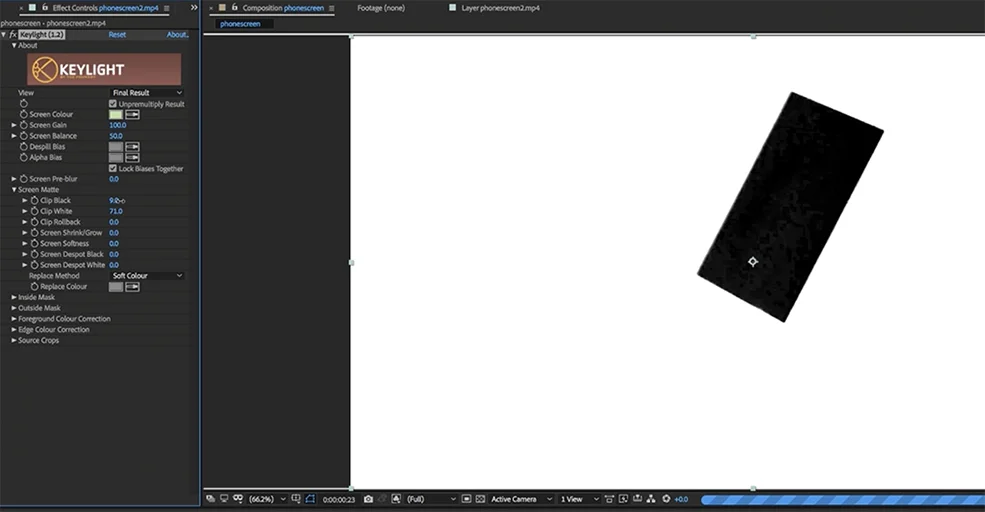Click About link for Keylight
The height and width of the screenshot is (512, 985).
(x=177, y=35)
